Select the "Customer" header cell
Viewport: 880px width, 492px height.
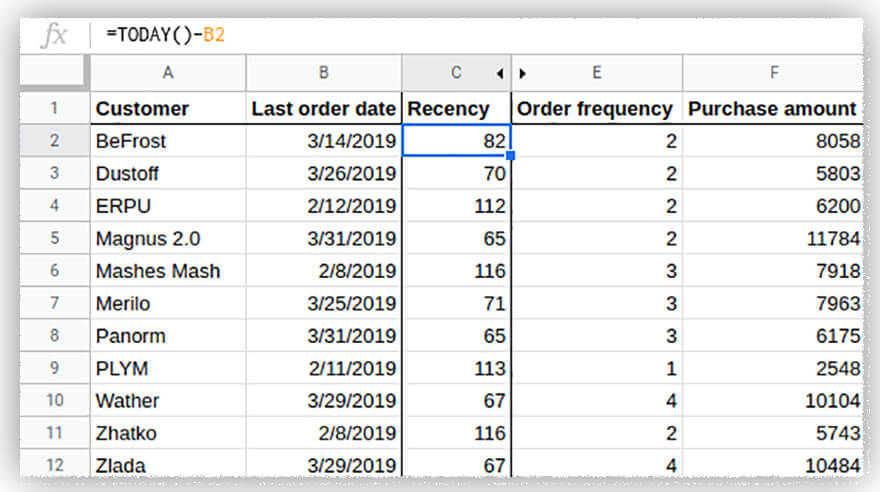(167, 109)
